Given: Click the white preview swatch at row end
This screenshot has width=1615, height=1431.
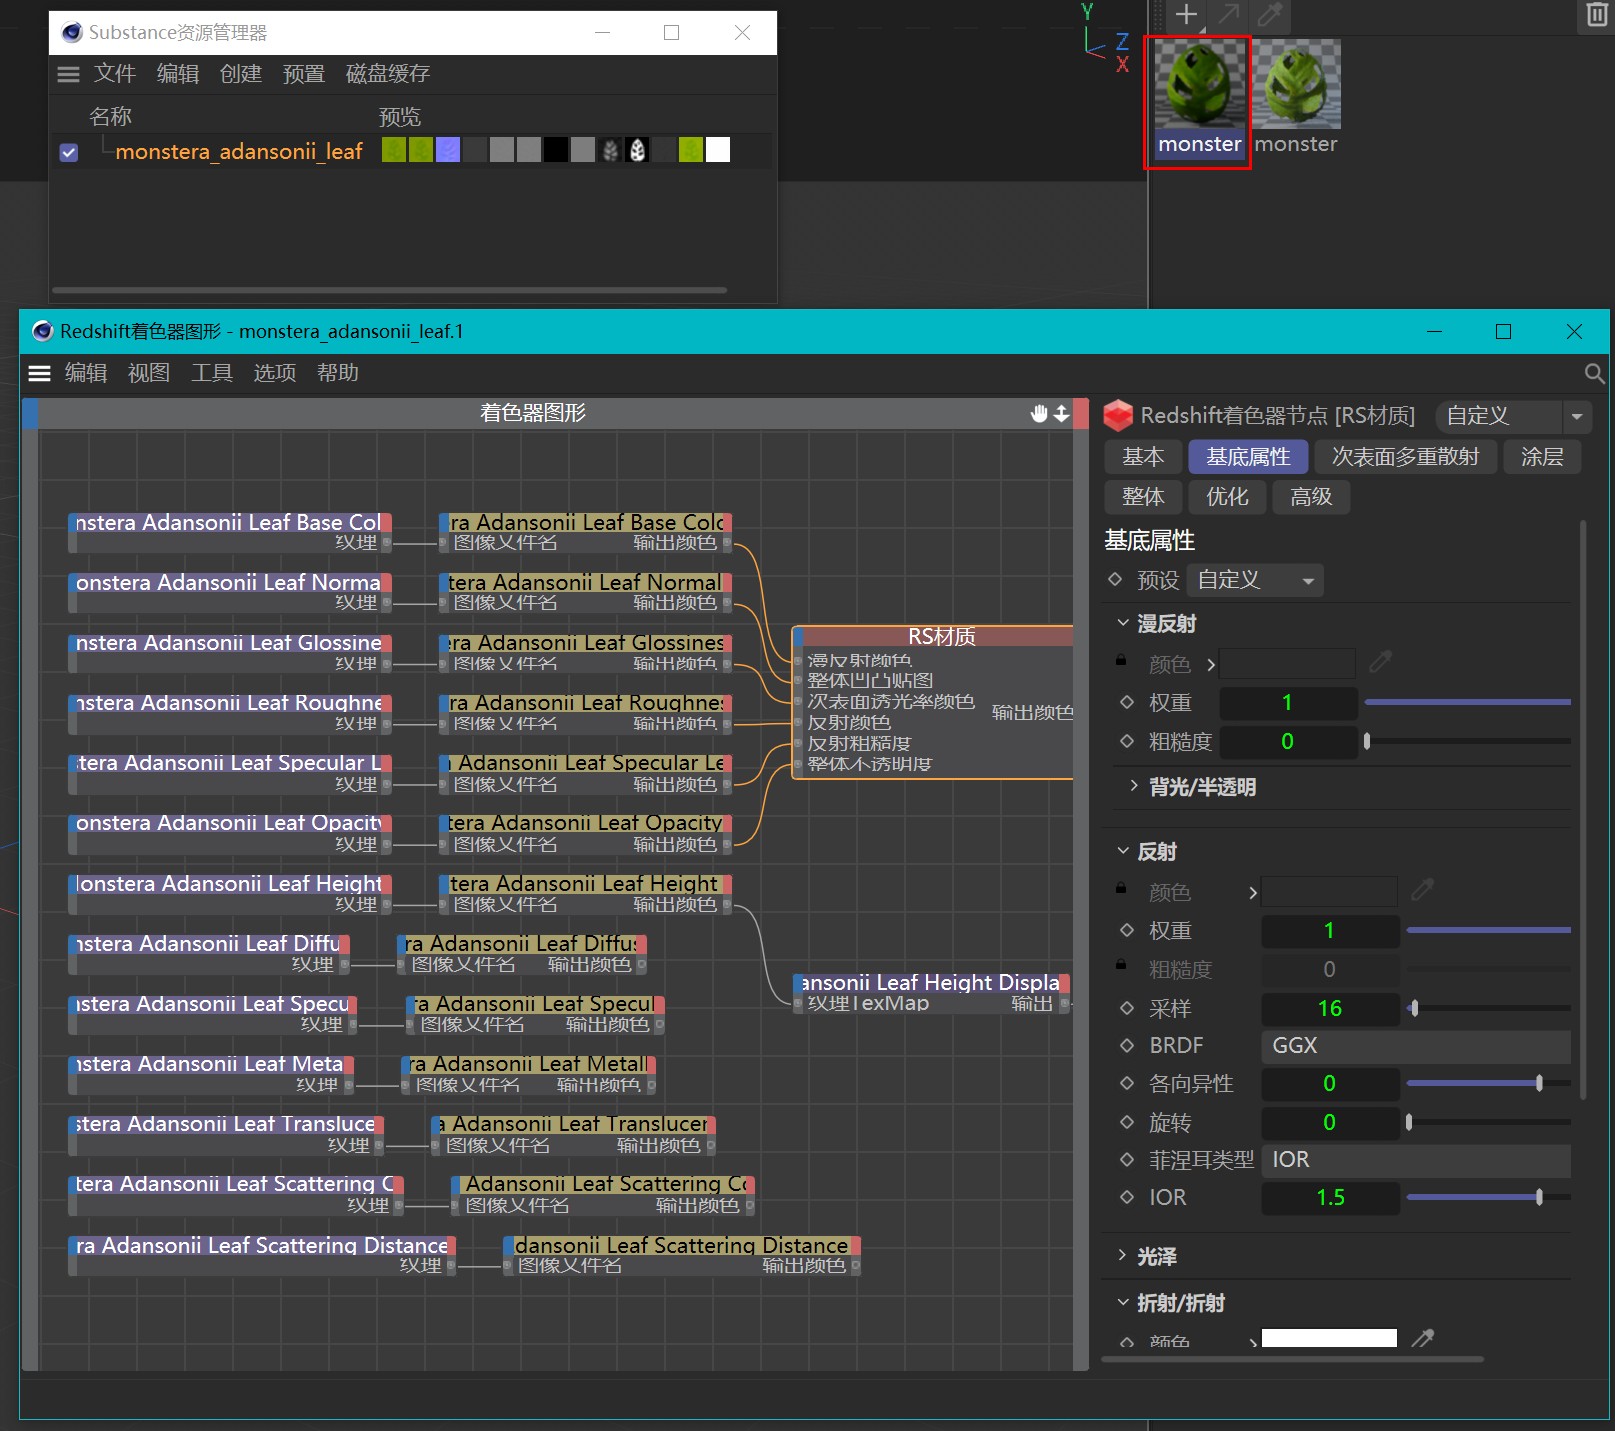Looking at the screenshot, I should (718, 150).
